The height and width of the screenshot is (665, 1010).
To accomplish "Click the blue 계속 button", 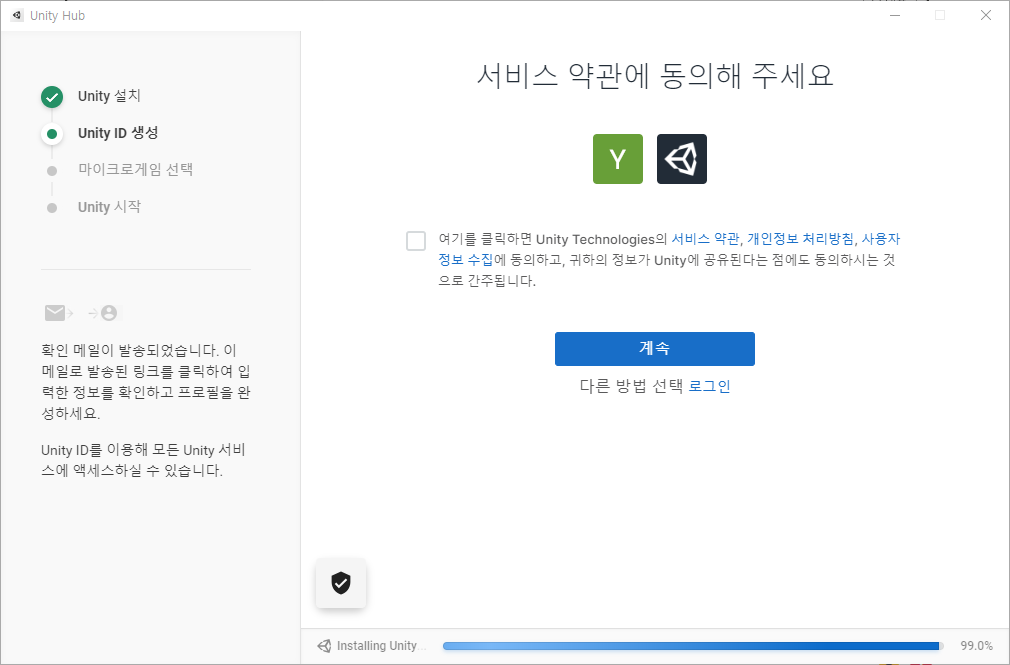I will [654, 349].
